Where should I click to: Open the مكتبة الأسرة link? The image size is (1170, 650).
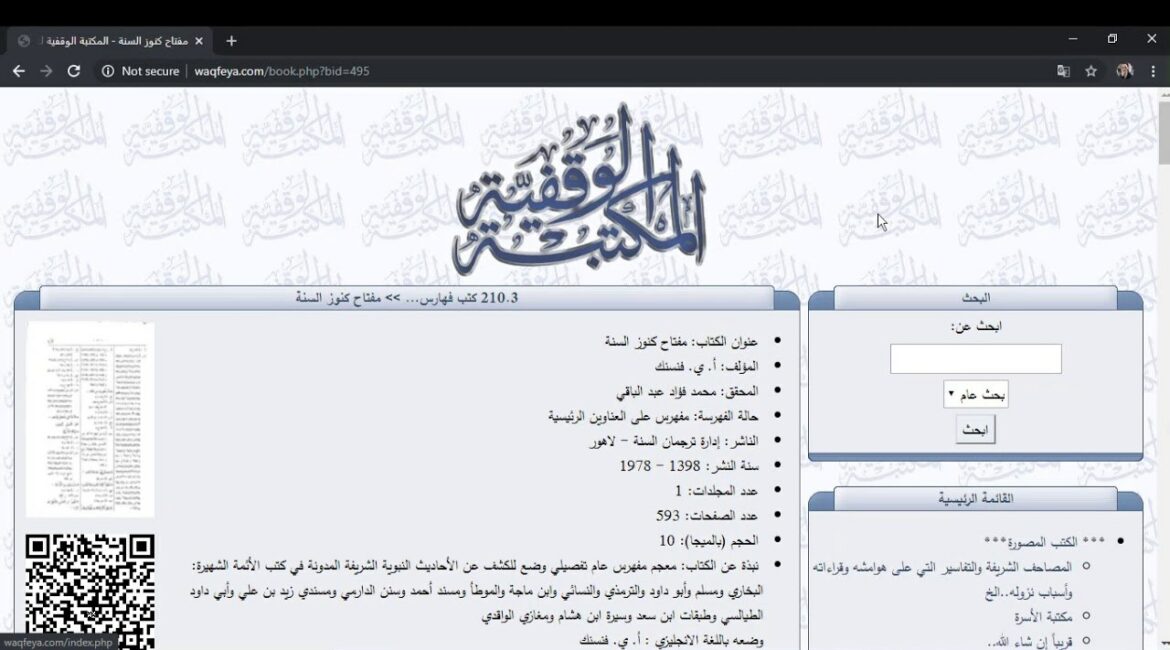[x=1043, y=616]
